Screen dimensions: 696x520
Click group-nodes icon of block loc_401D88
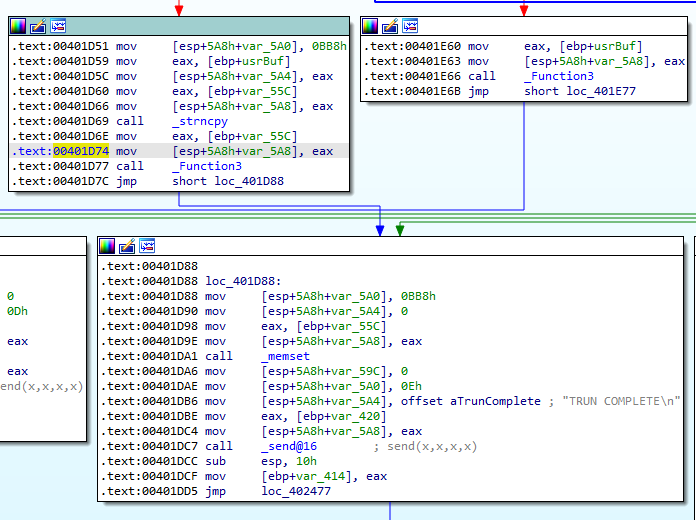coord(147,246)
